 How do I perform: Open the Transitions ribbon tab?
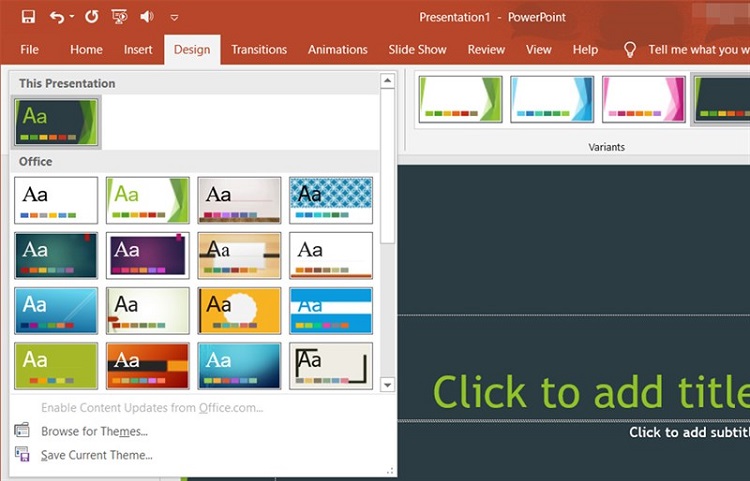click(x=258, y=49)
